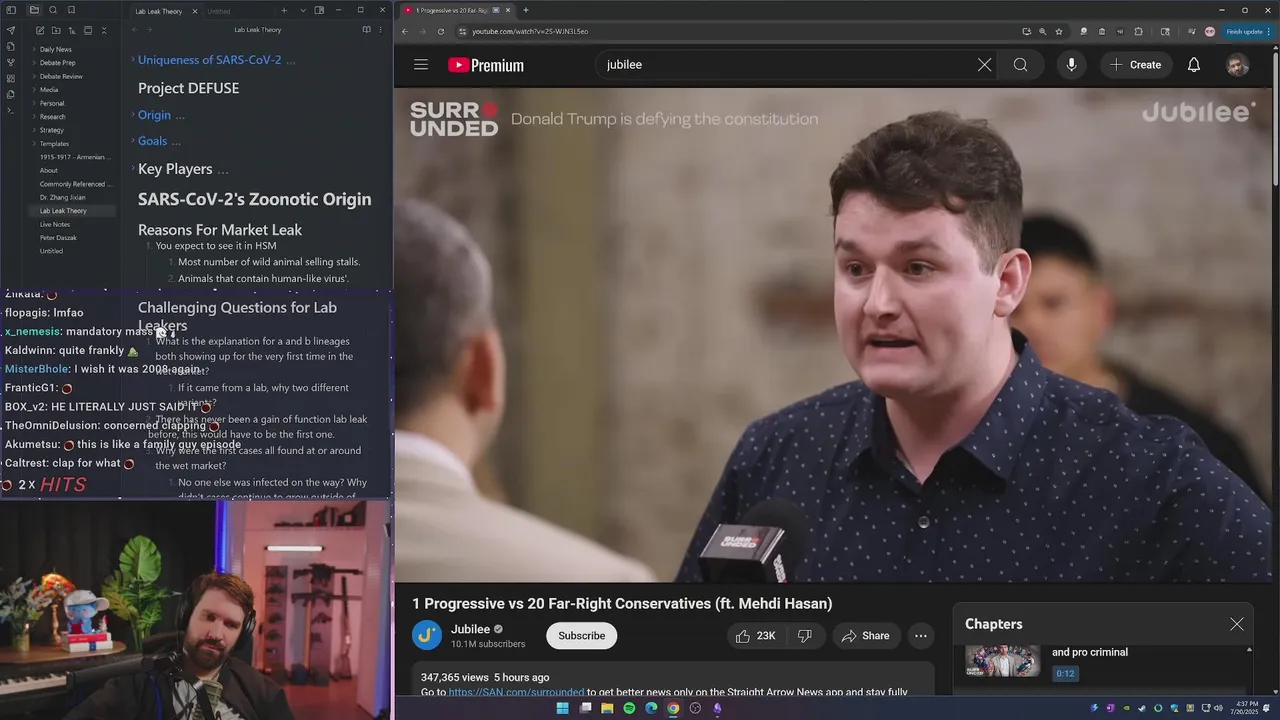Expand the Debate Prep folder
This screenshot has width=1280, height=720.
pyautogui.click(x=57, y=63)
